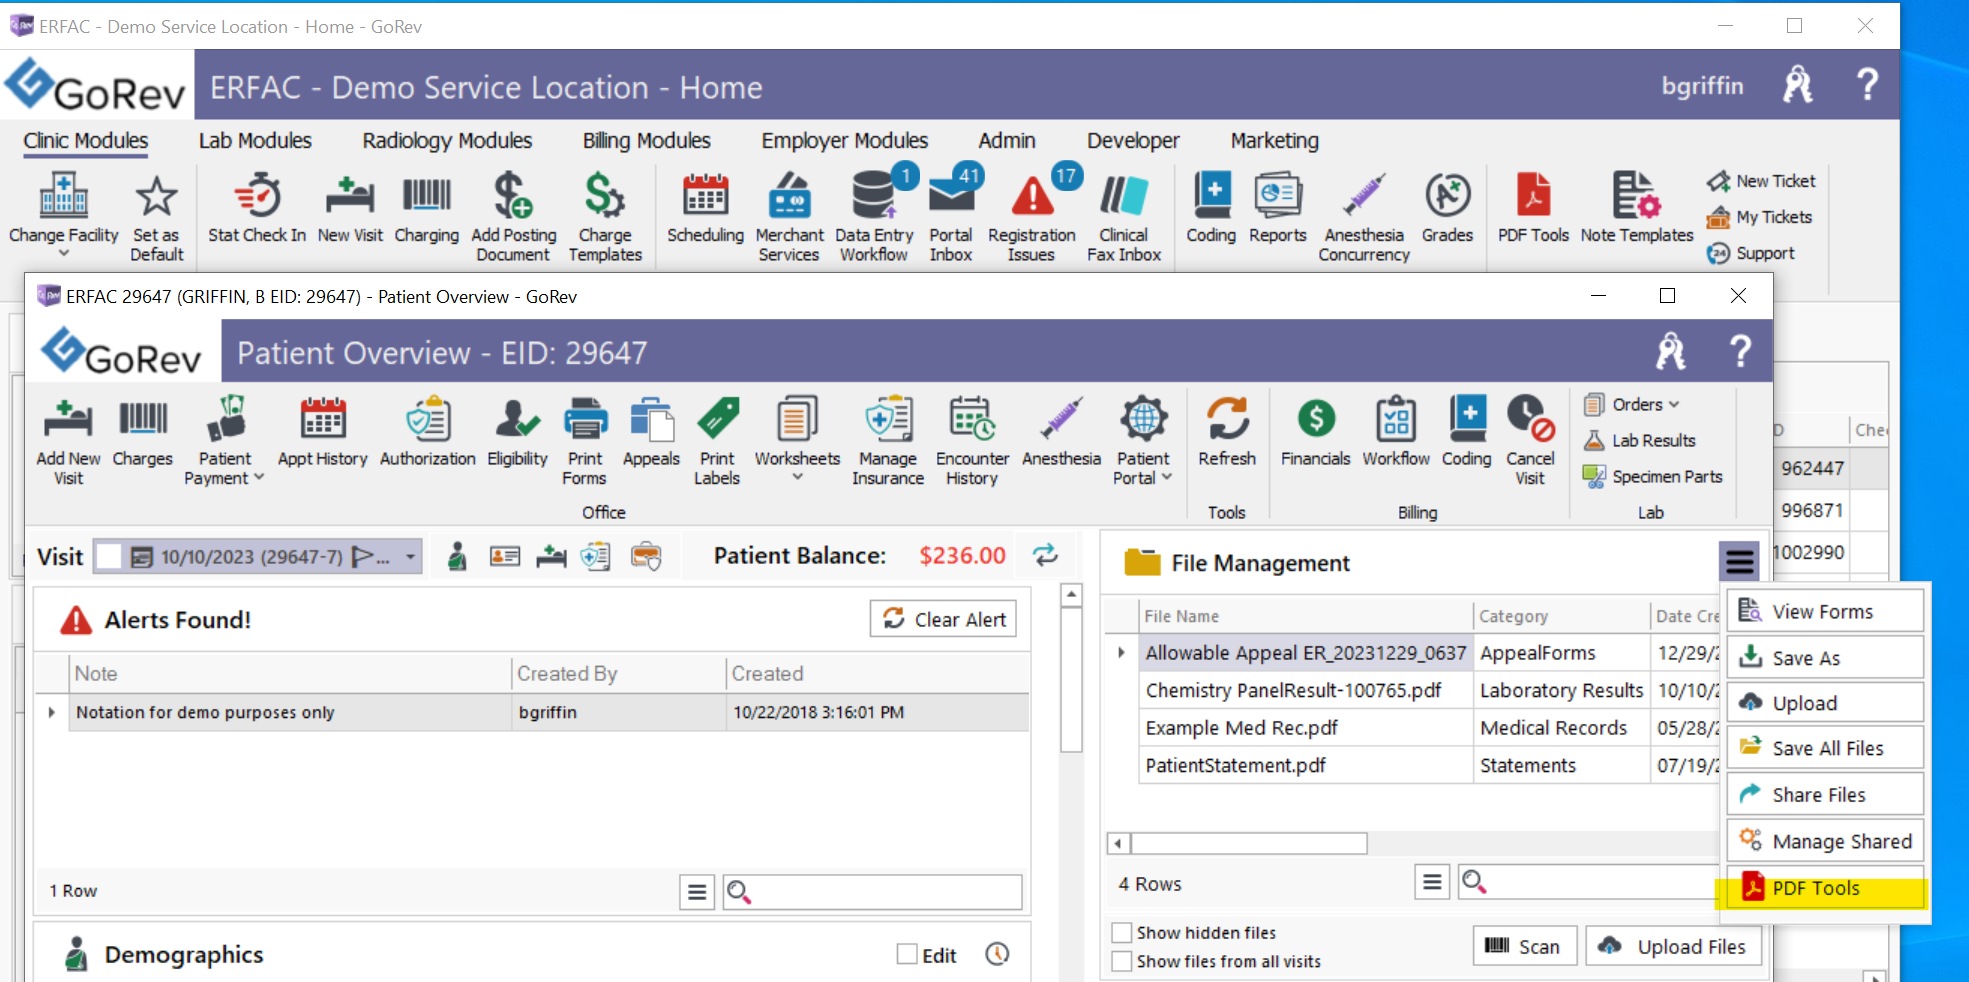Open Note Templates

click(1636, 208)
